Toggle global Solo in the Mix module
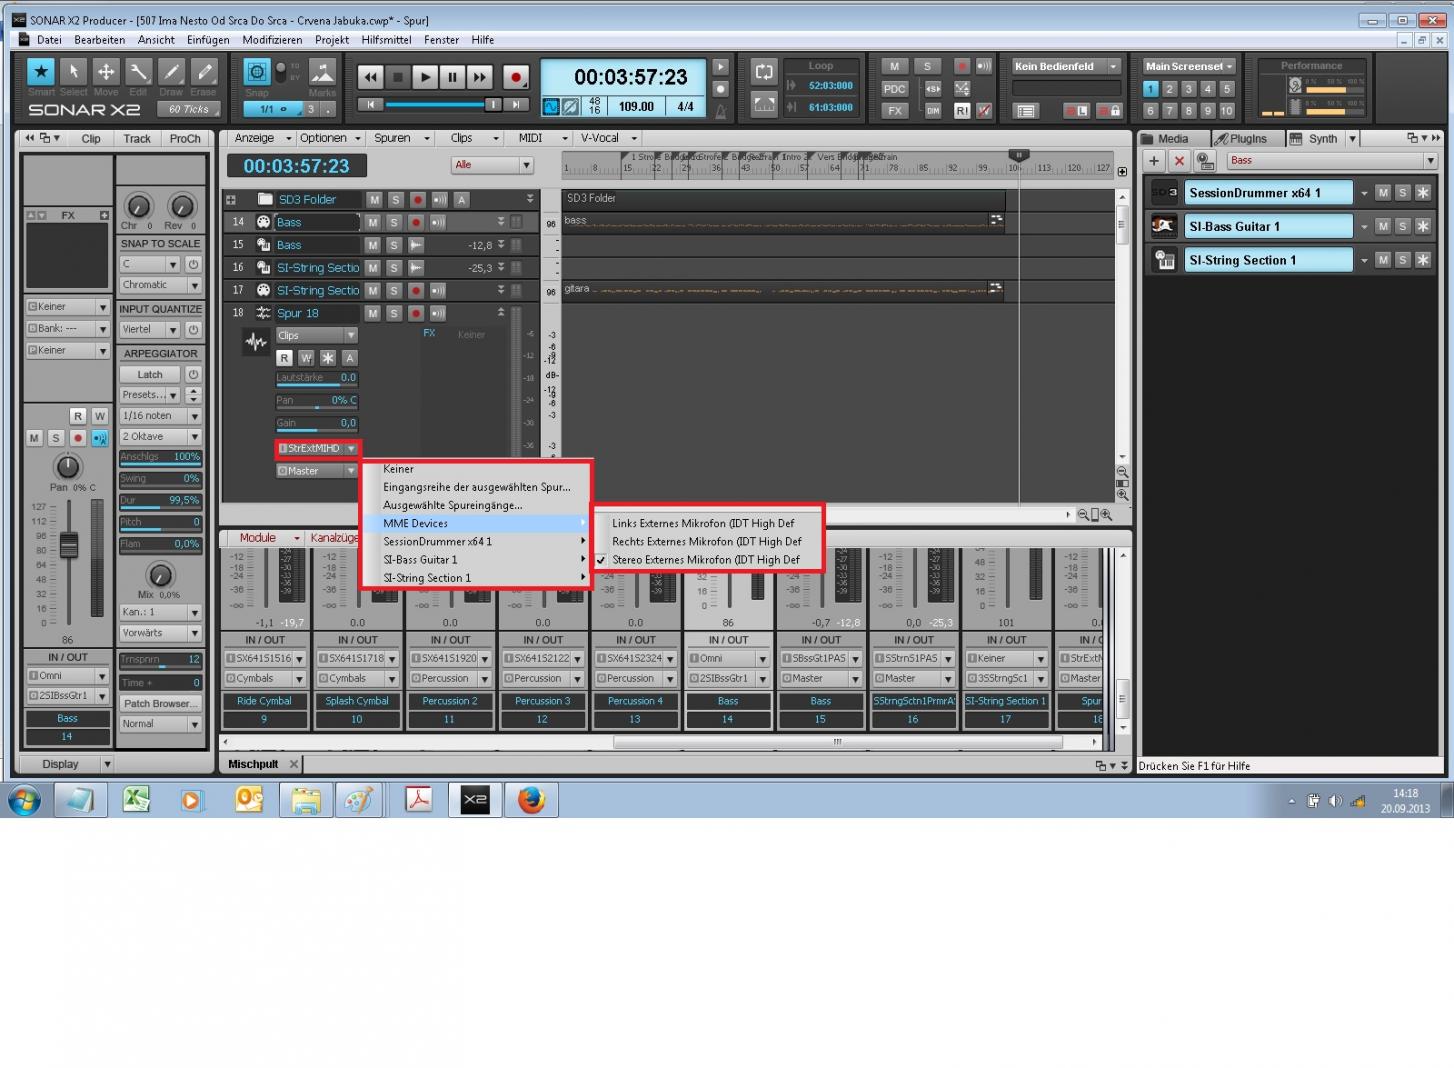The width and height of the screenshot is (1454, 1068). [x=927, y=67]
